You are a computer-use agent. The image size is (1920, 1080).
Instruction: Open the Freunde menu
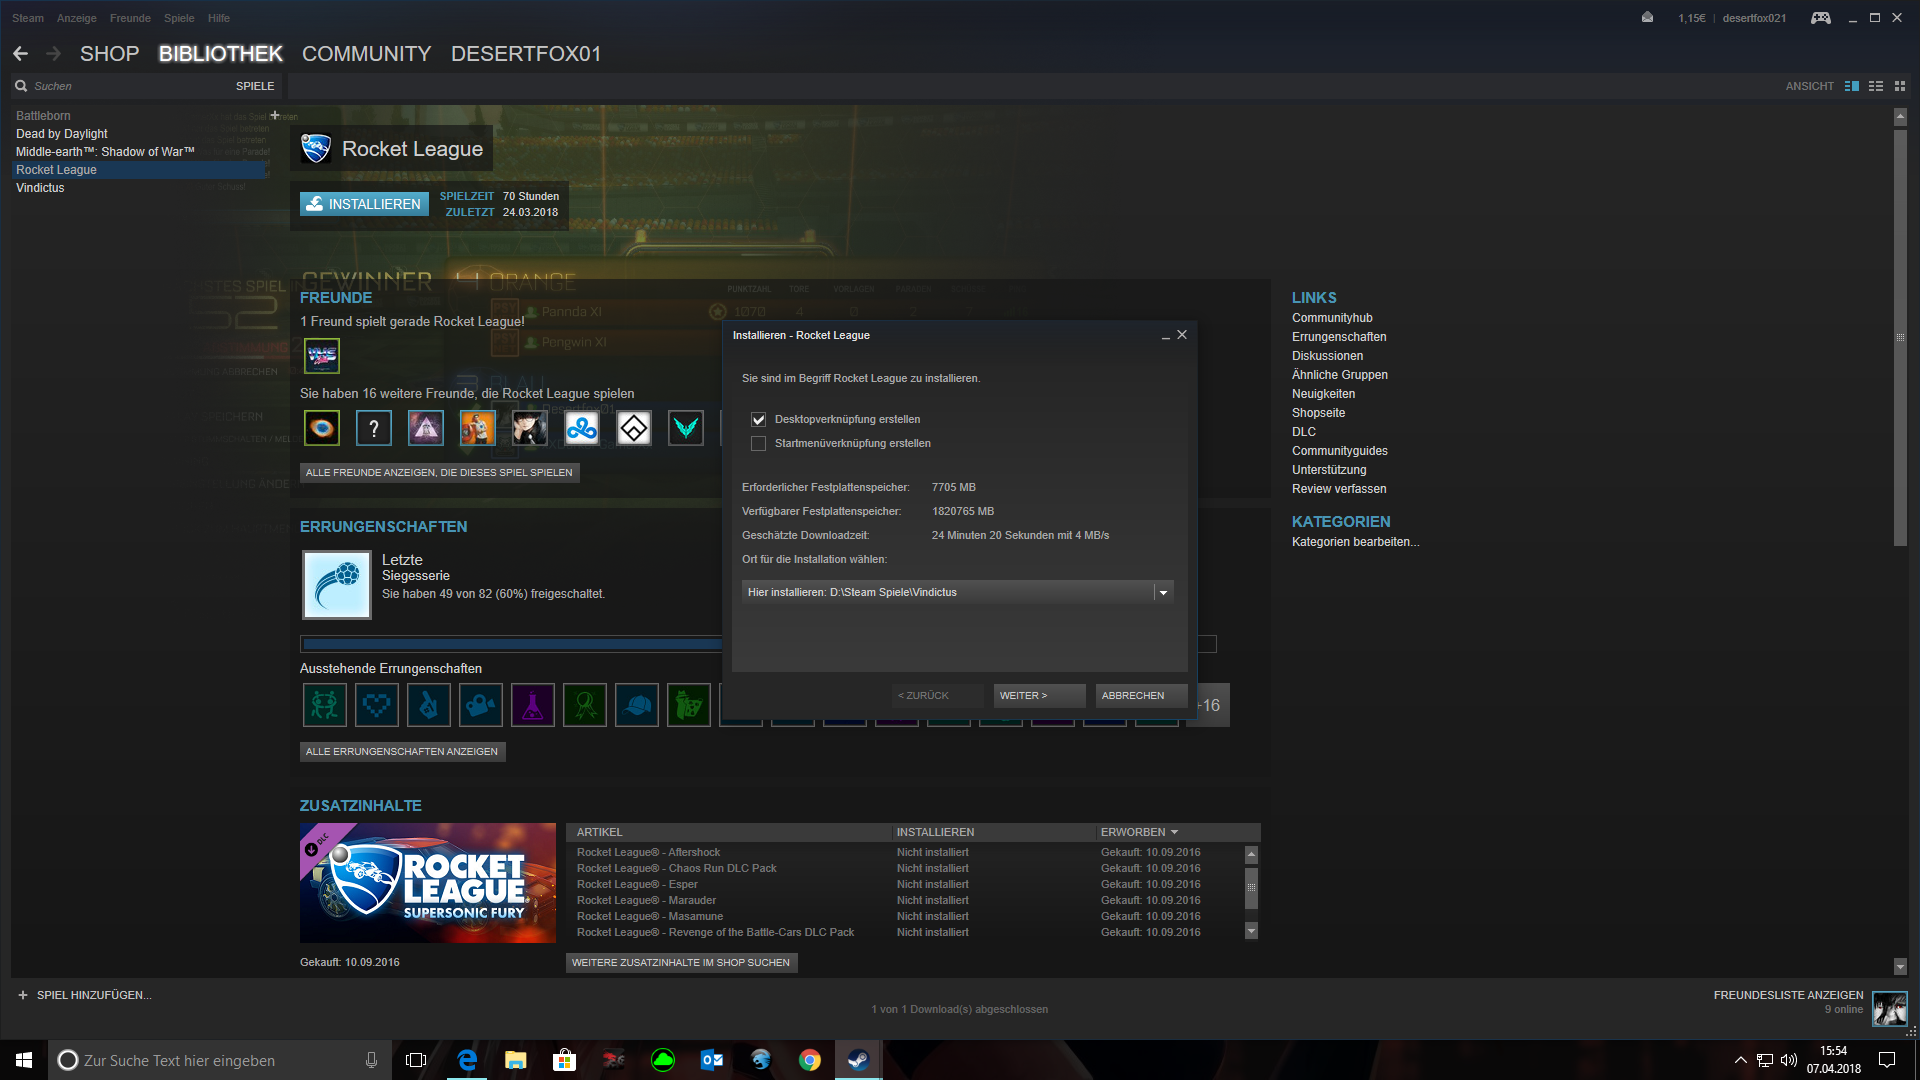coord(130,18)
